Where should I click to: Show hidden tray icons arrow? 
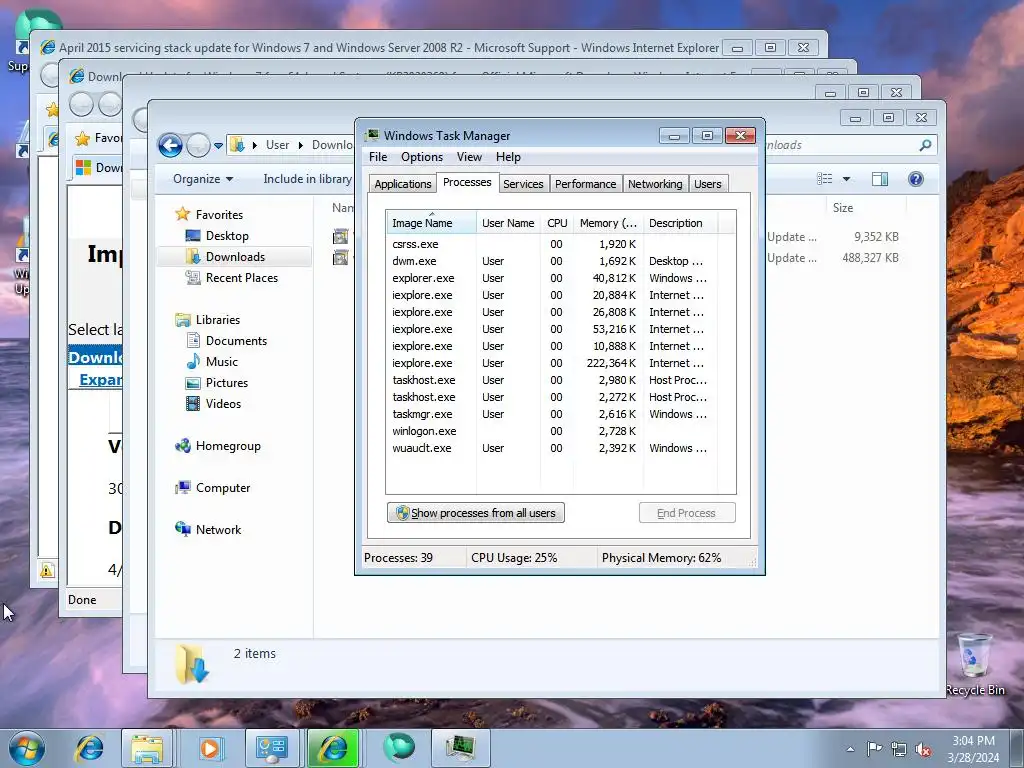point(850,749)
